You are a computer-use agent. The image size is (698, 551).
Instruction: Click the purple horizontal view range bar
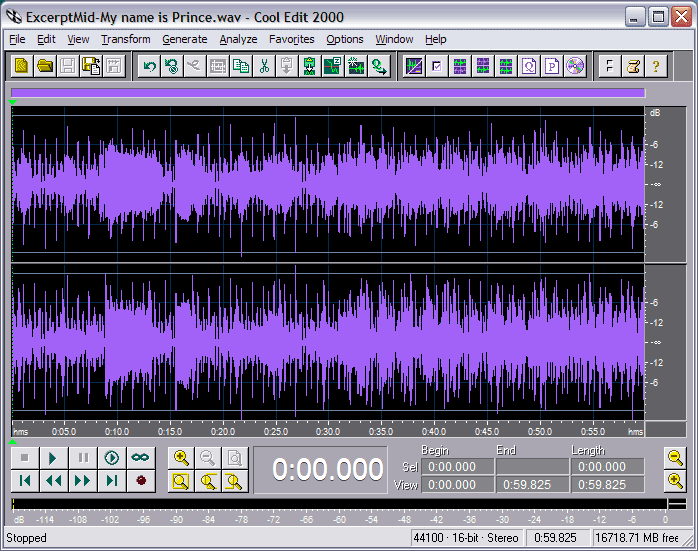click(x=328, y=93)
